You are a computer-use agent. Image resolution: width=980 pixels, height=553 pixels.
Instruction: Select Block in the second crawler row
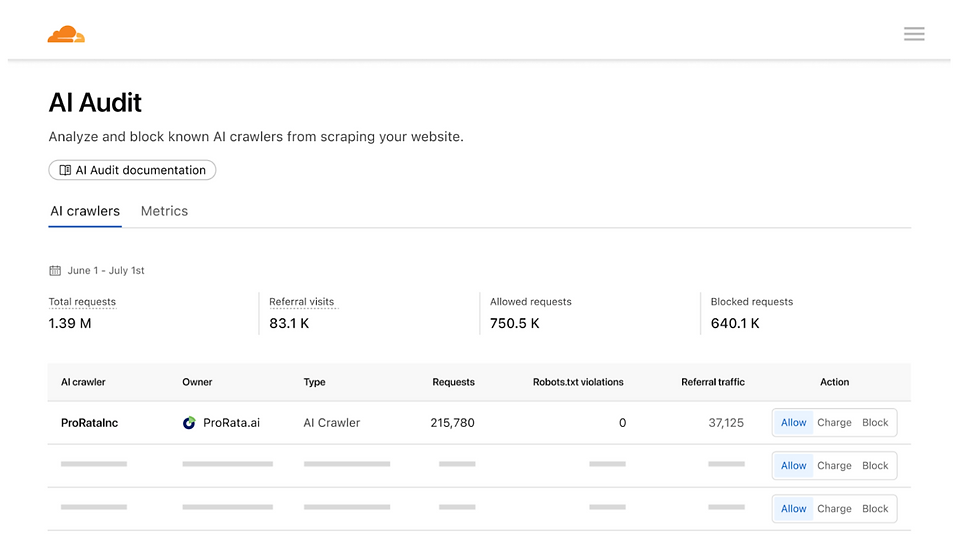tap(875, 466)
